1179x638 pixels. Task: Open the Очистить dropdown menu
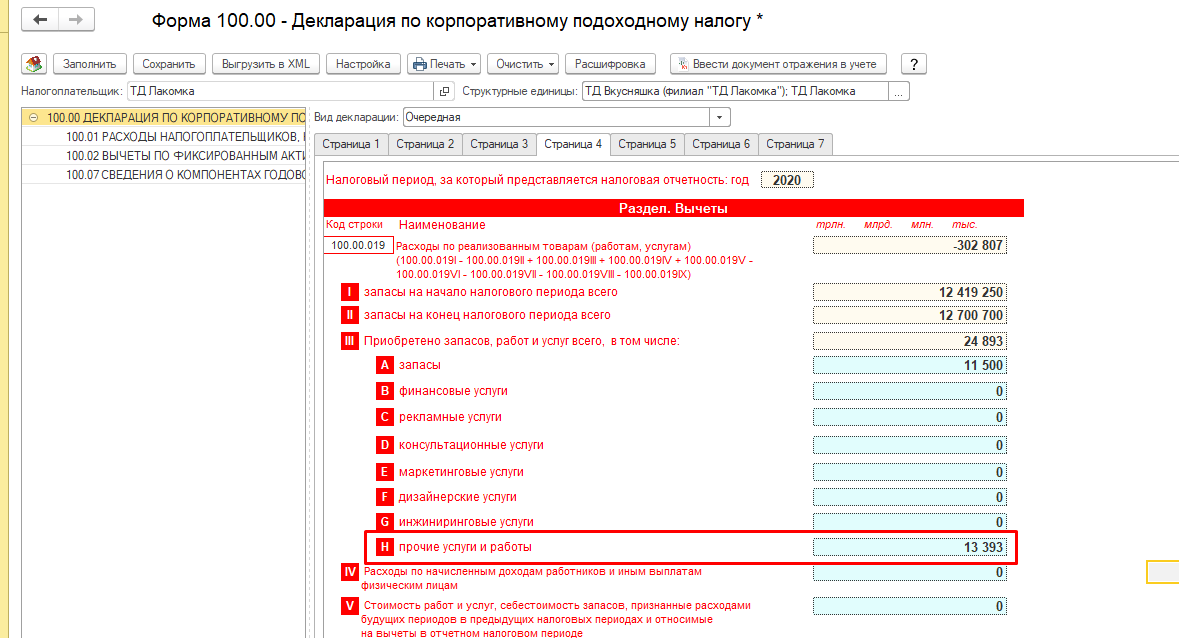[523, 64]
